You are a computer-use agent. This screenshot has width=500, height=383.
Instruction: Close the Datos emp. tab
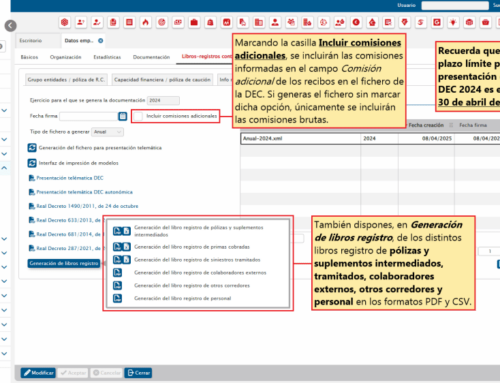click(x=100, y=41)
